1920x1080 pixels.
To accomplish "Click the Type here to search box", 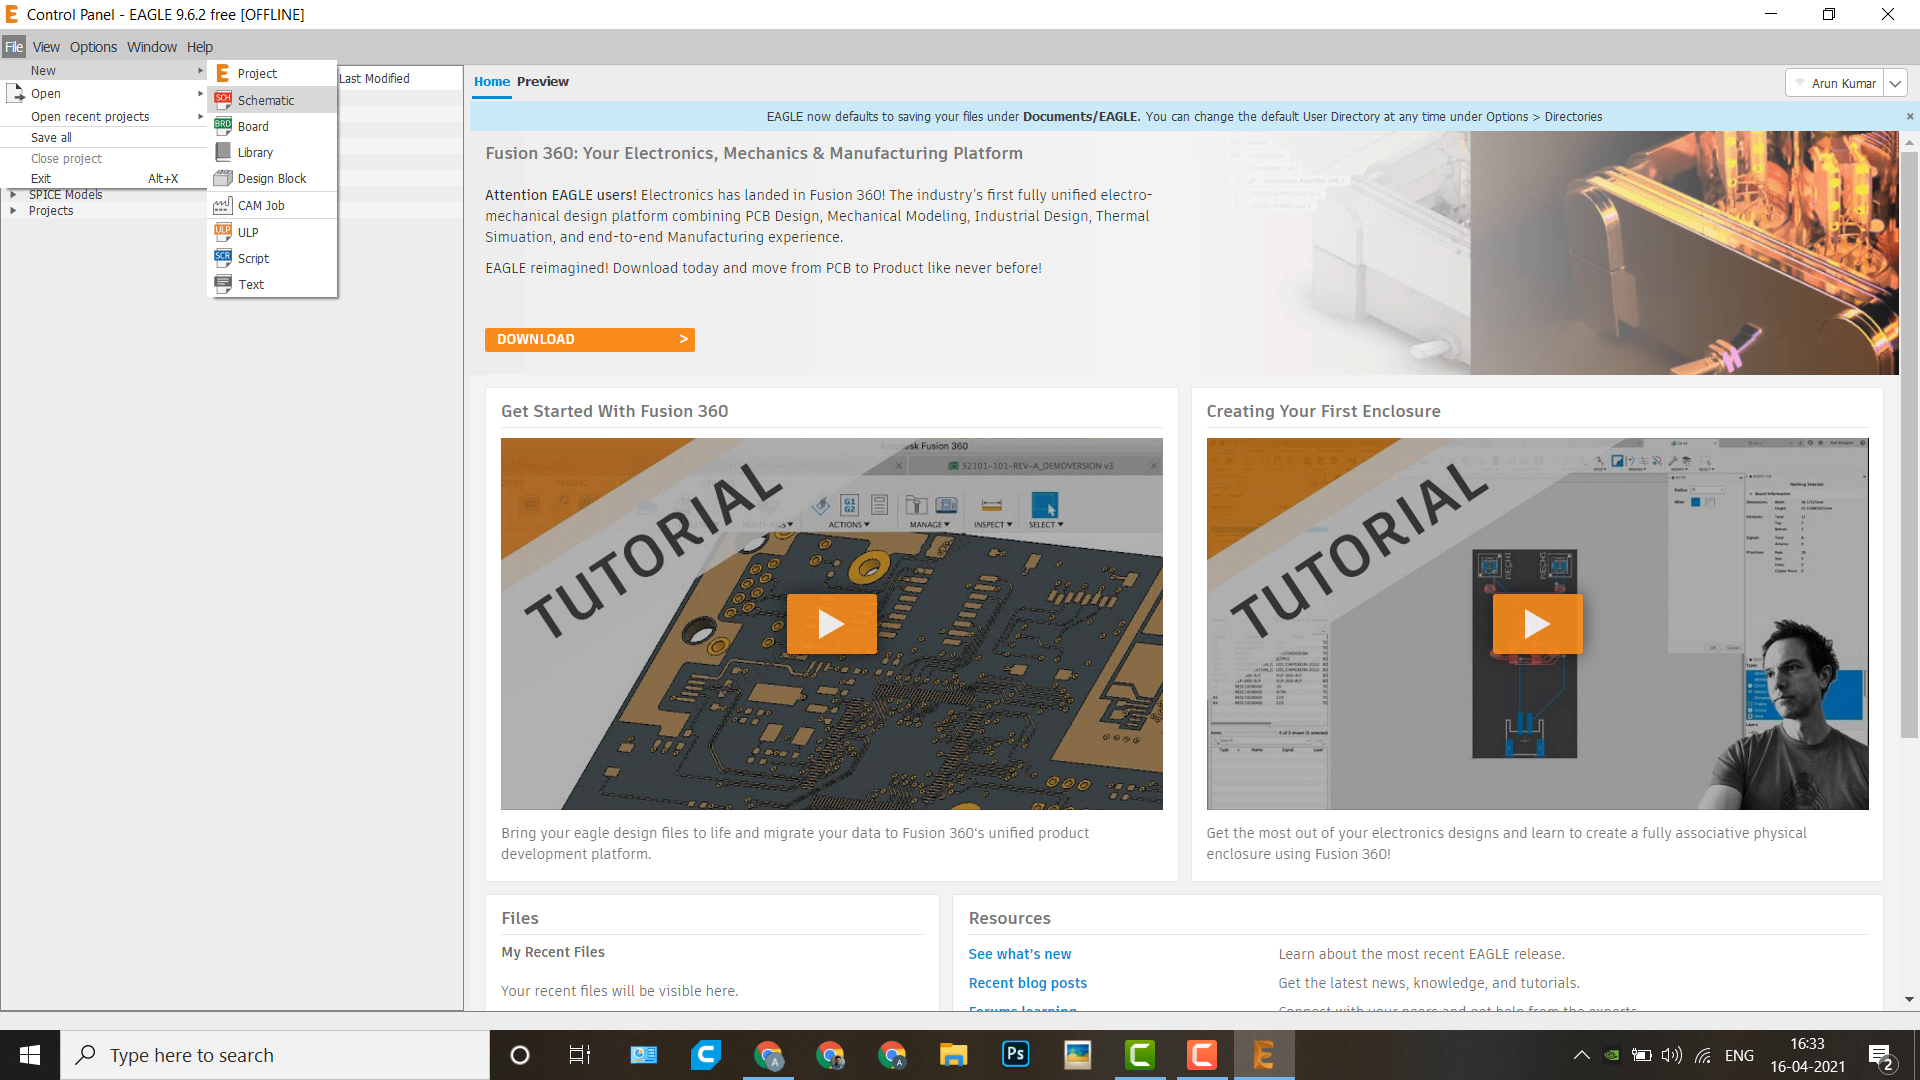I will [275, 1055].
